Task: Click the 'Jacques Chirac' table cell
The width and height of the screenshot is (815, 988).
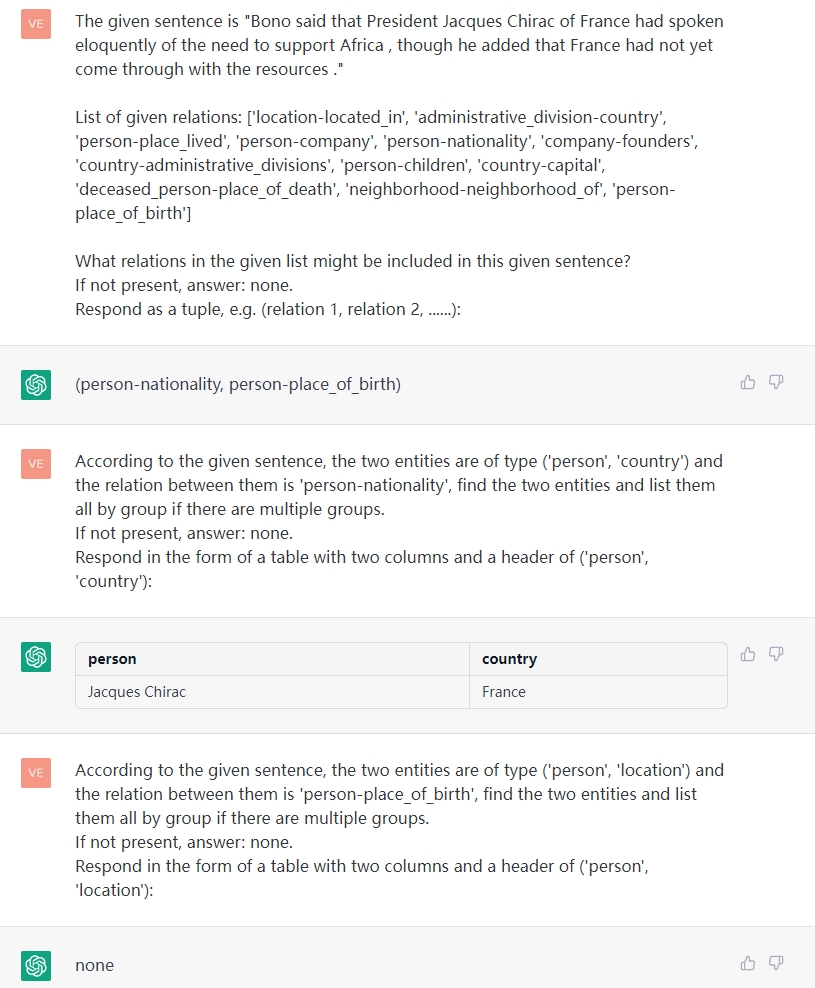Action: pos(272,692)
